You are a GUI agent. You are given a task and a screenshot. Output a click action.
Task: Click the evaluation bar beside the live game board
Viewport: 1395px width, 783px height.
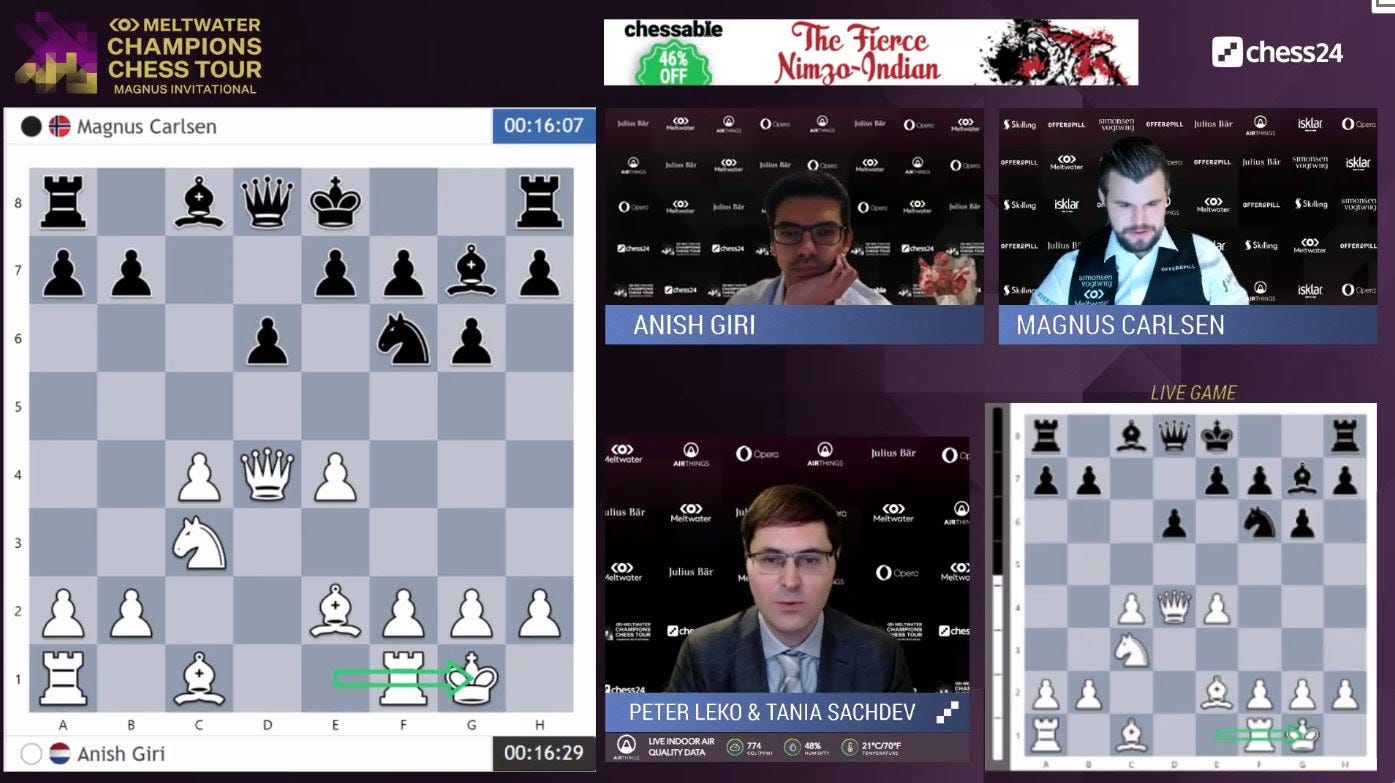[x=997, y=585]
